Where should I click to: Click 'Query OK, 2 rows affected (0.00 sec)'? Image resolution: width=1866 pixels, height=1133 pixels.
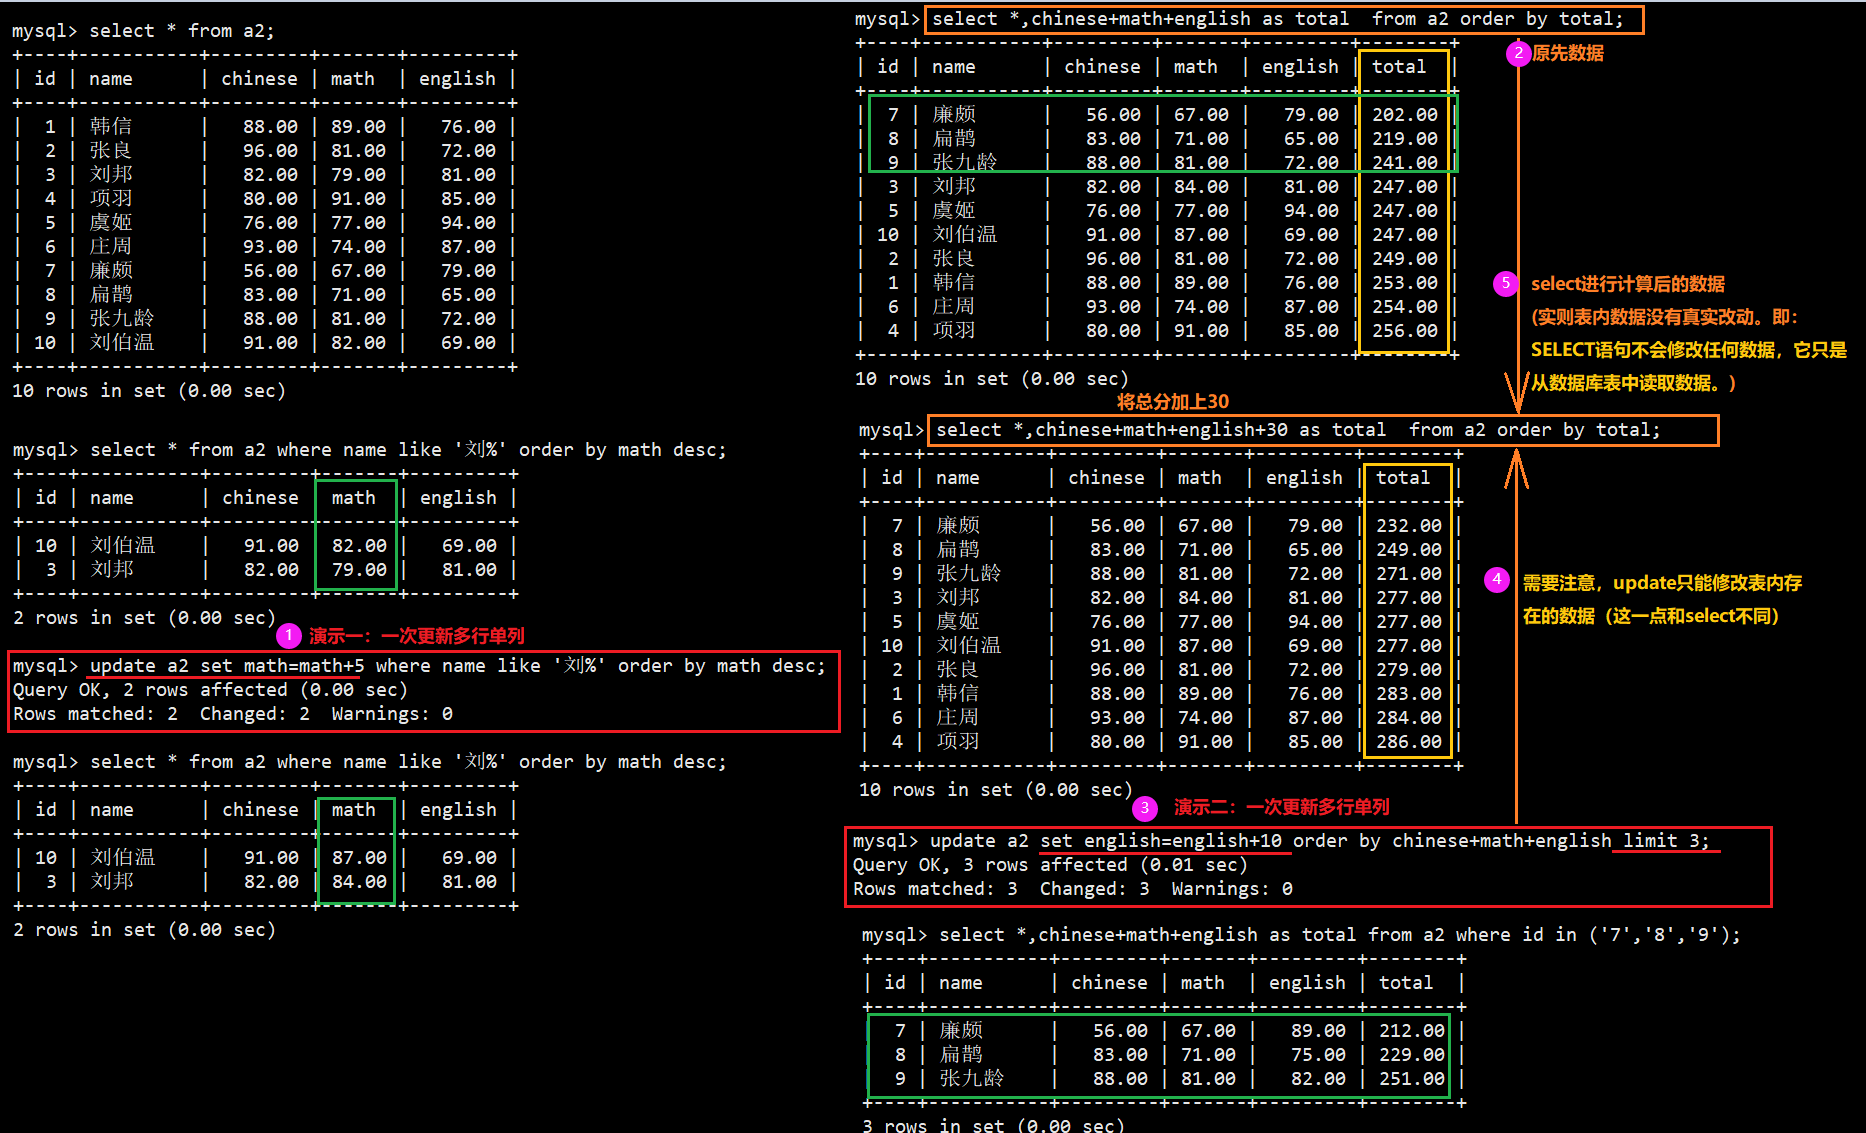click(x=210, y=690)
